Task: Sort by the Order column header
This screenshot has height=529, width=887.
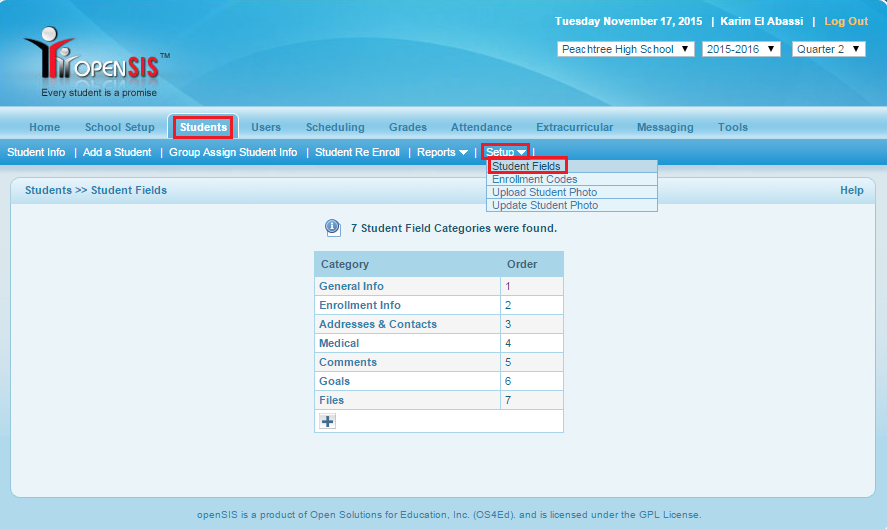Action: point(522,264)
